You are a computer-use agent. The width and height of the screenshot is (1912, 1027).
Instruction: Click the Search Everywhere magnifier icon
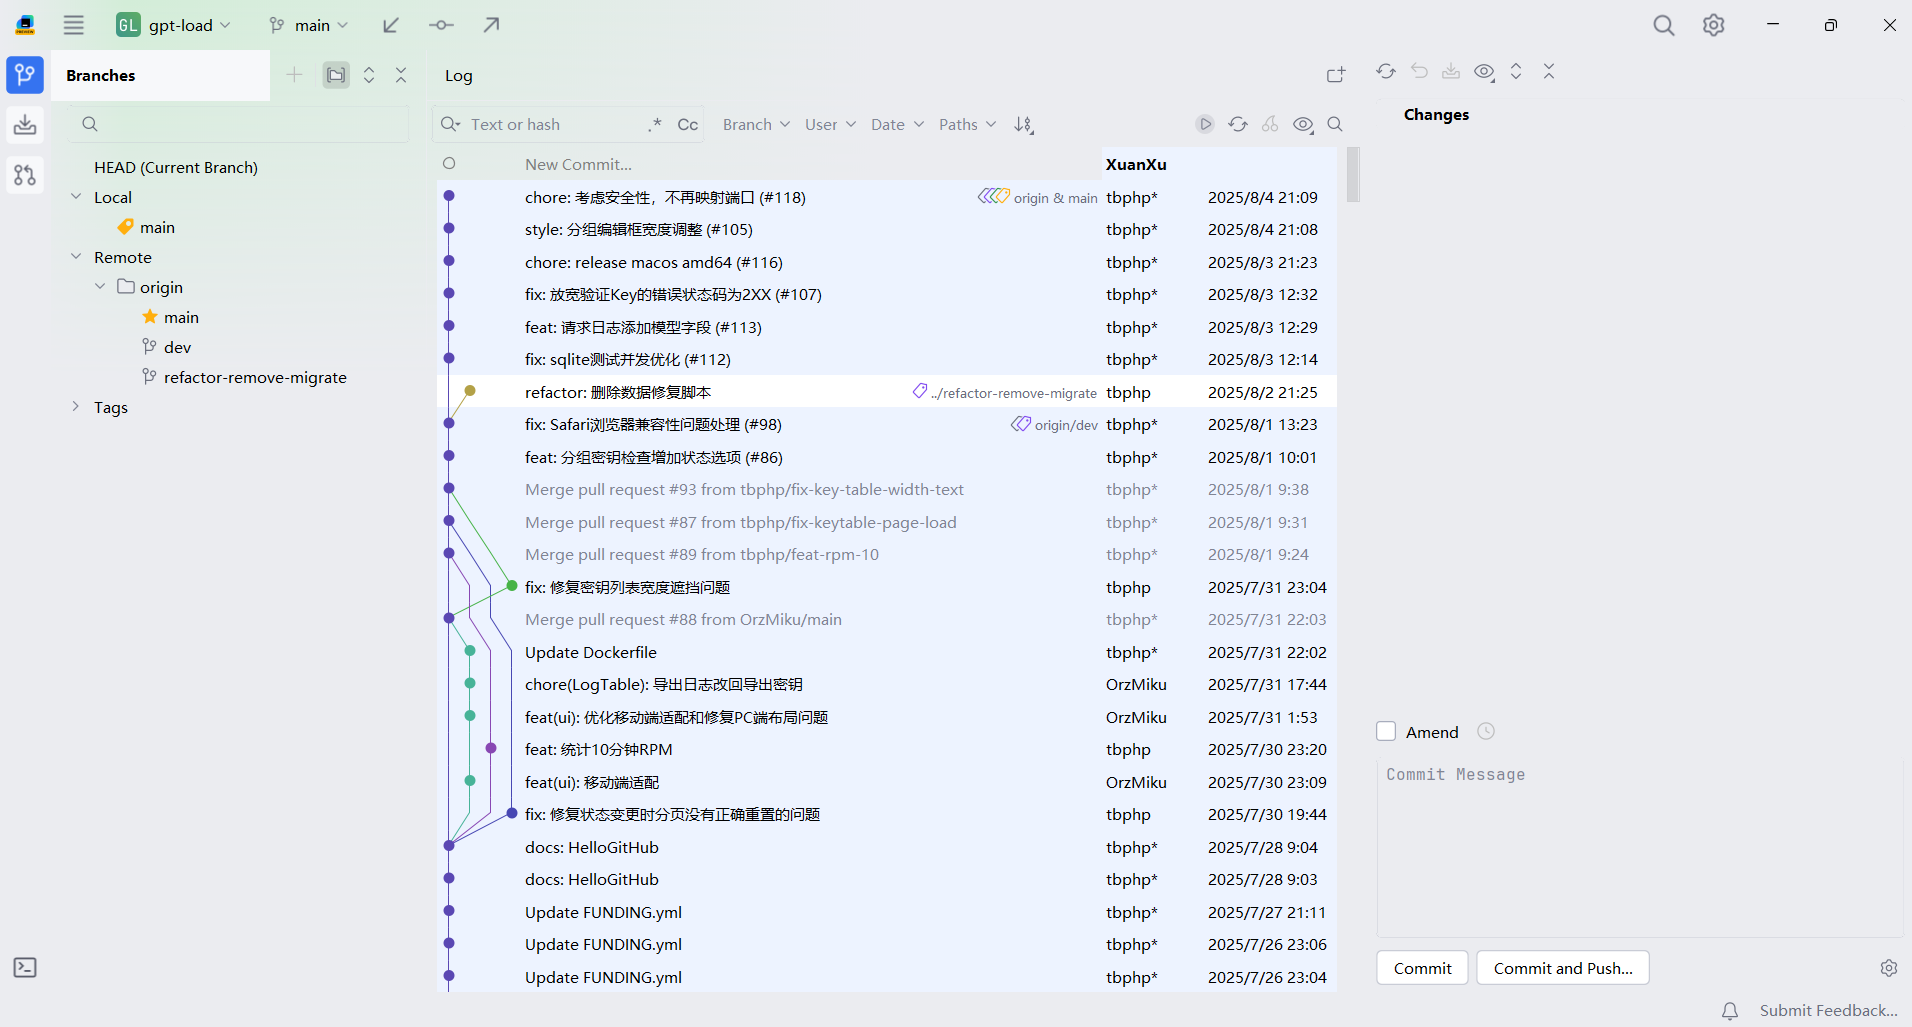1663,25
